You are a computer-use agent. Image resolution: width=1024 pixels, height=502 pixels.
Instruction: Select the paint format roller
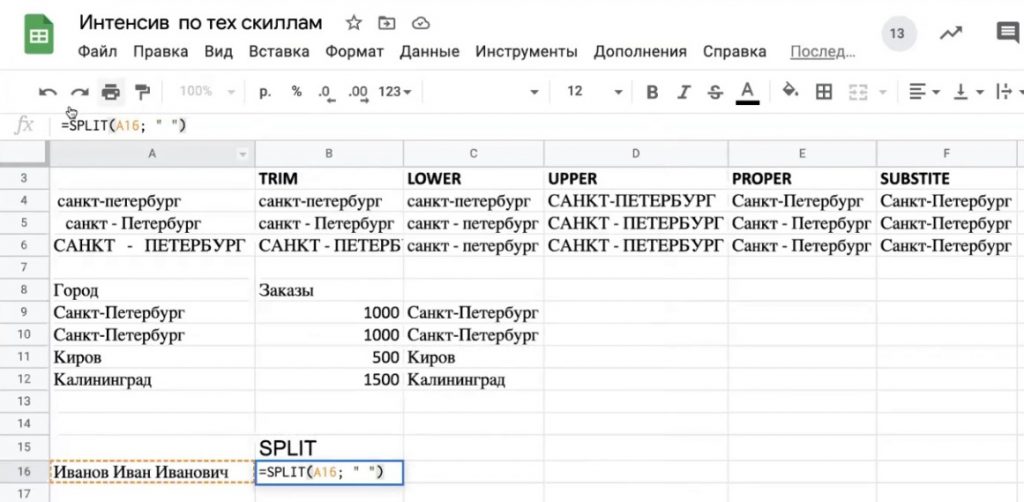pos(142,92)
